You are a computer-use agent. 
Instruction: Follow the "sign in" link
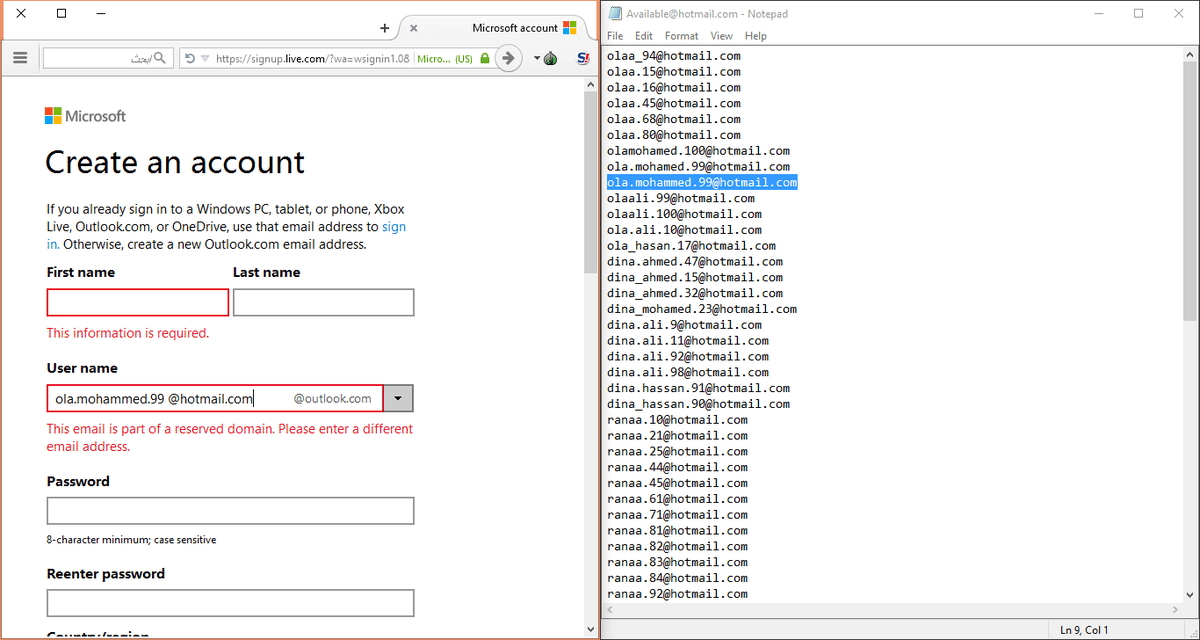(394, 227)
